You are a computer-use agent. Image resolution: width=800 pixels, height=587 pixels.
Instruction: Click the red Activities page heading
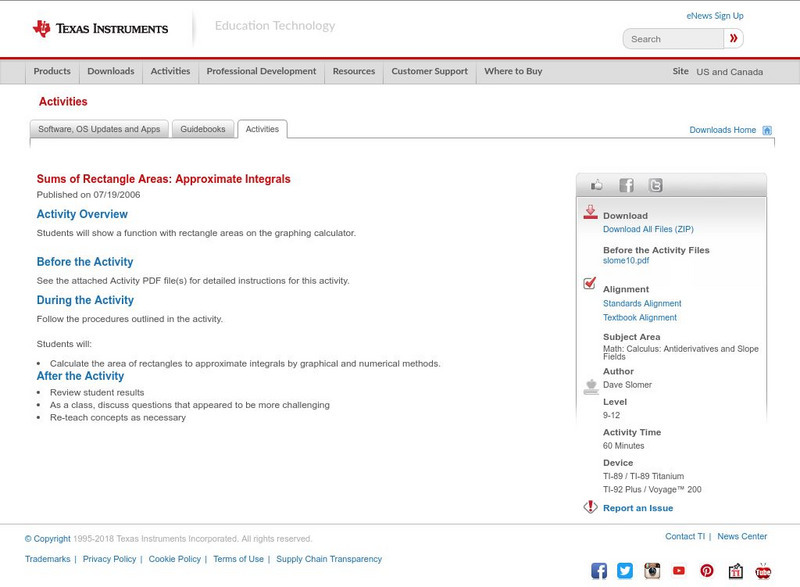pos(63,101)
